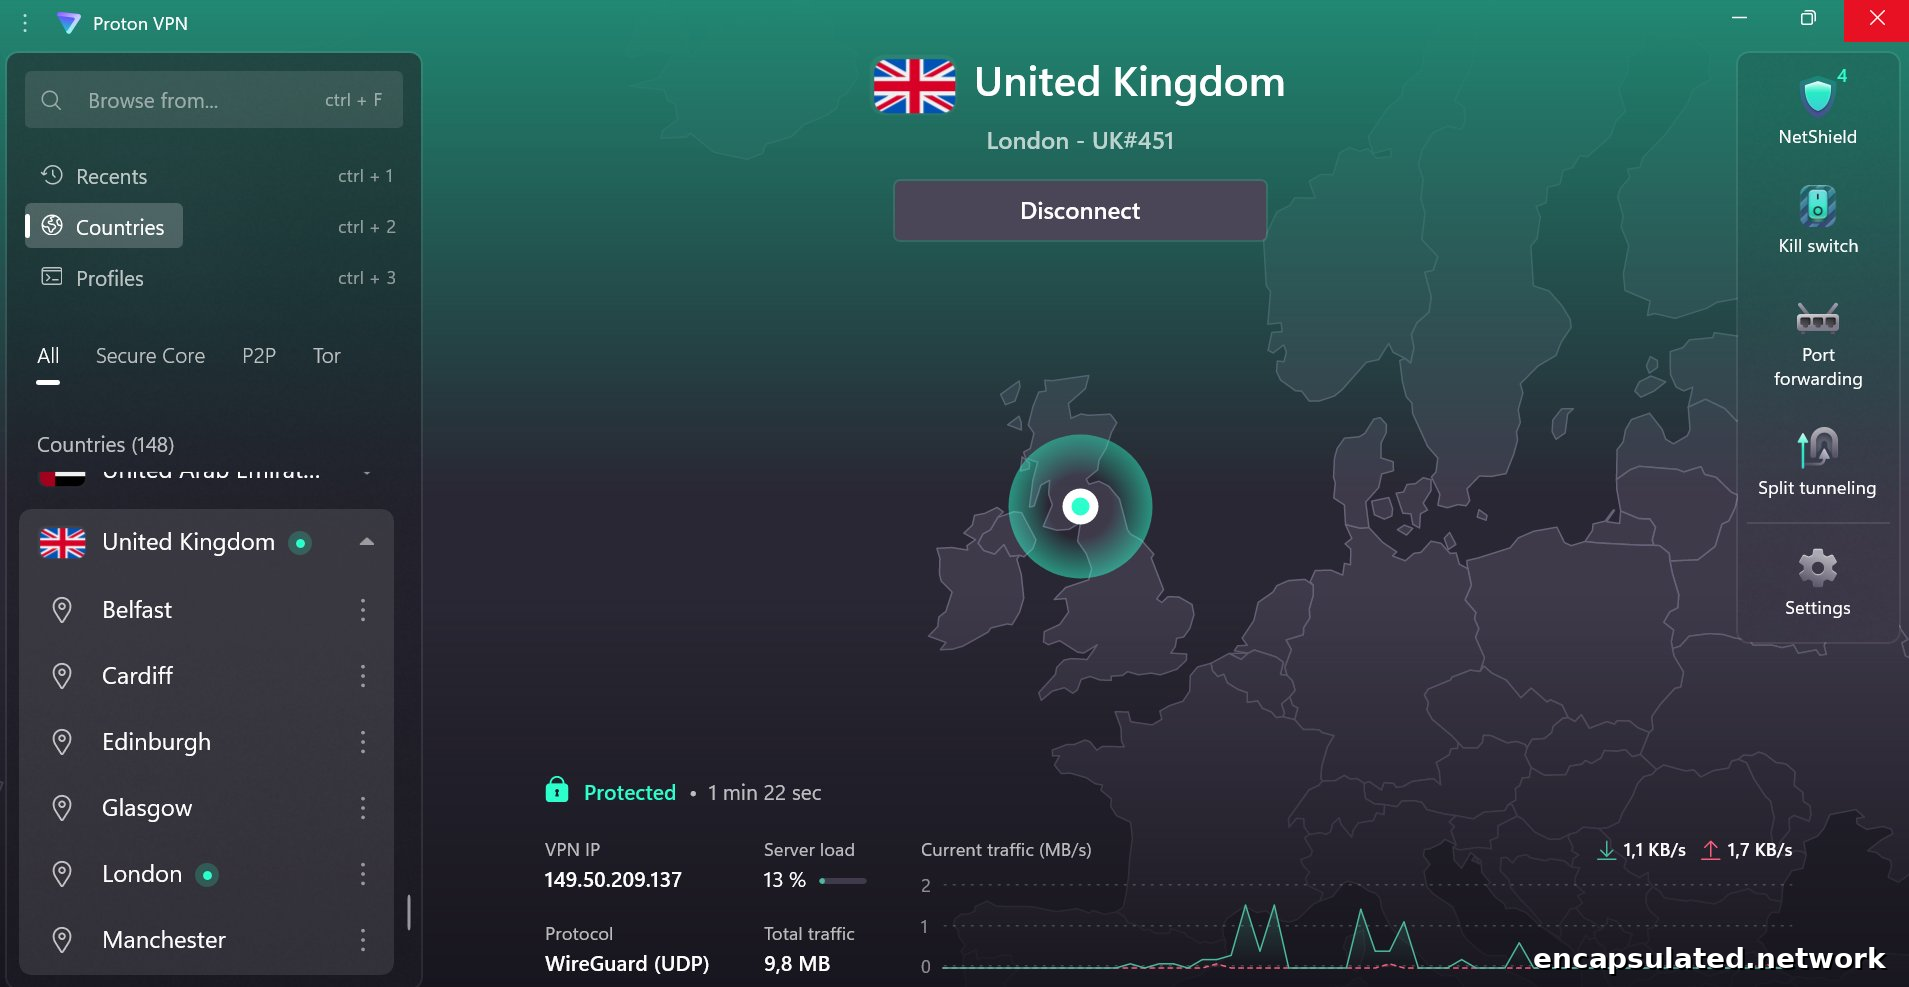Open the Belfast three-dot options menu
The height and width of the screenshot is (987, 1909).
(363, 610)
